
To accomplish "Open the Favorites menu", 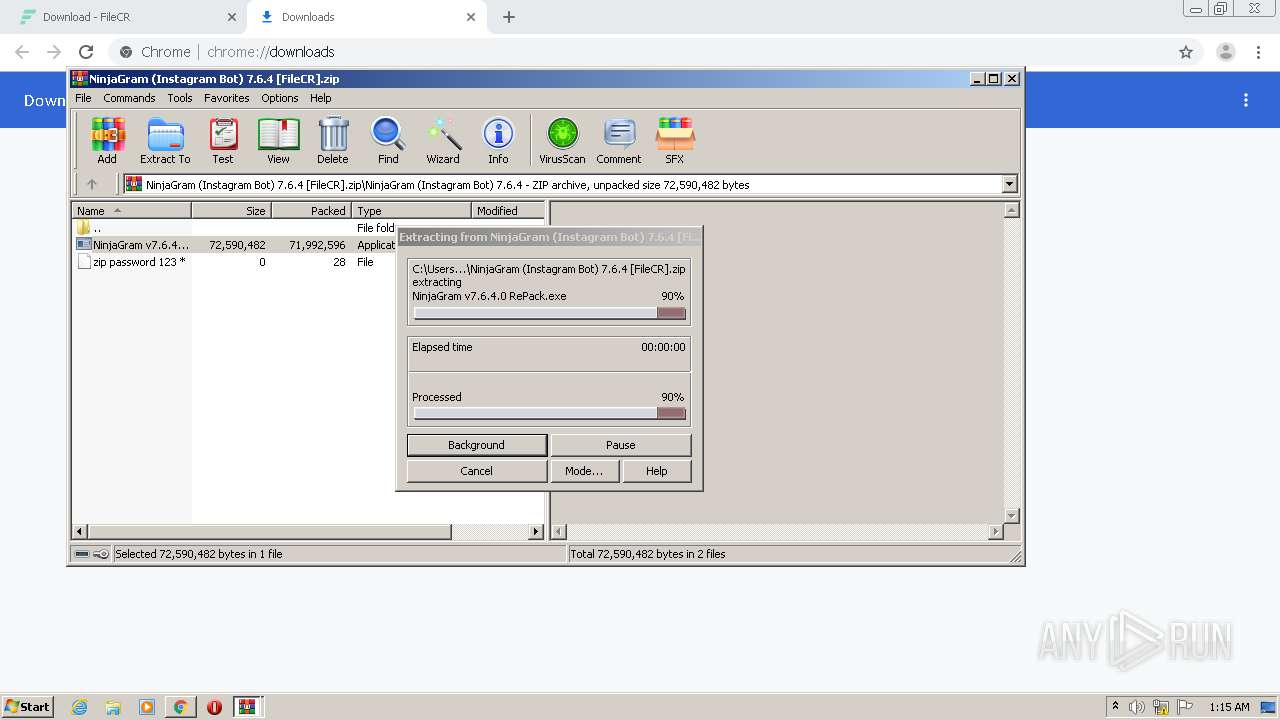I will coord(227,98).
